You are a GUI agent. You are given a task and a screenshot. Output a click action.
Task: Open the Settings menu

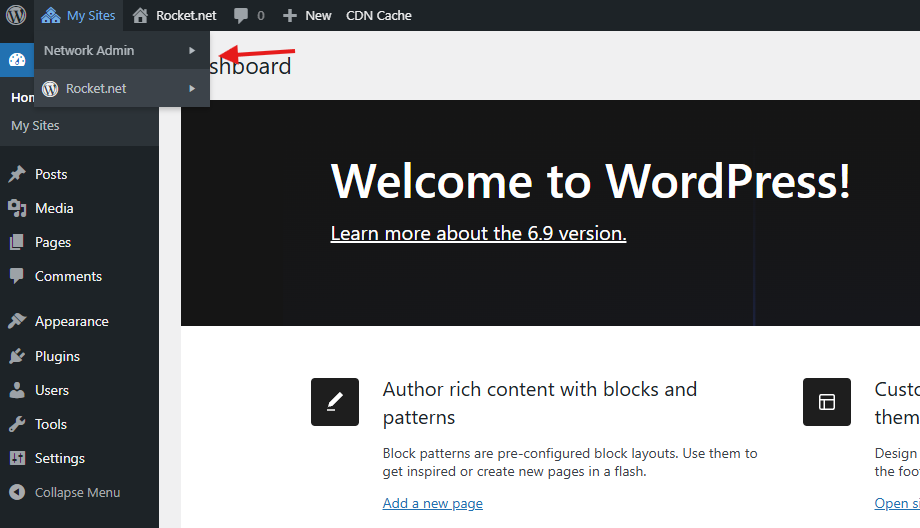point(60,458)
